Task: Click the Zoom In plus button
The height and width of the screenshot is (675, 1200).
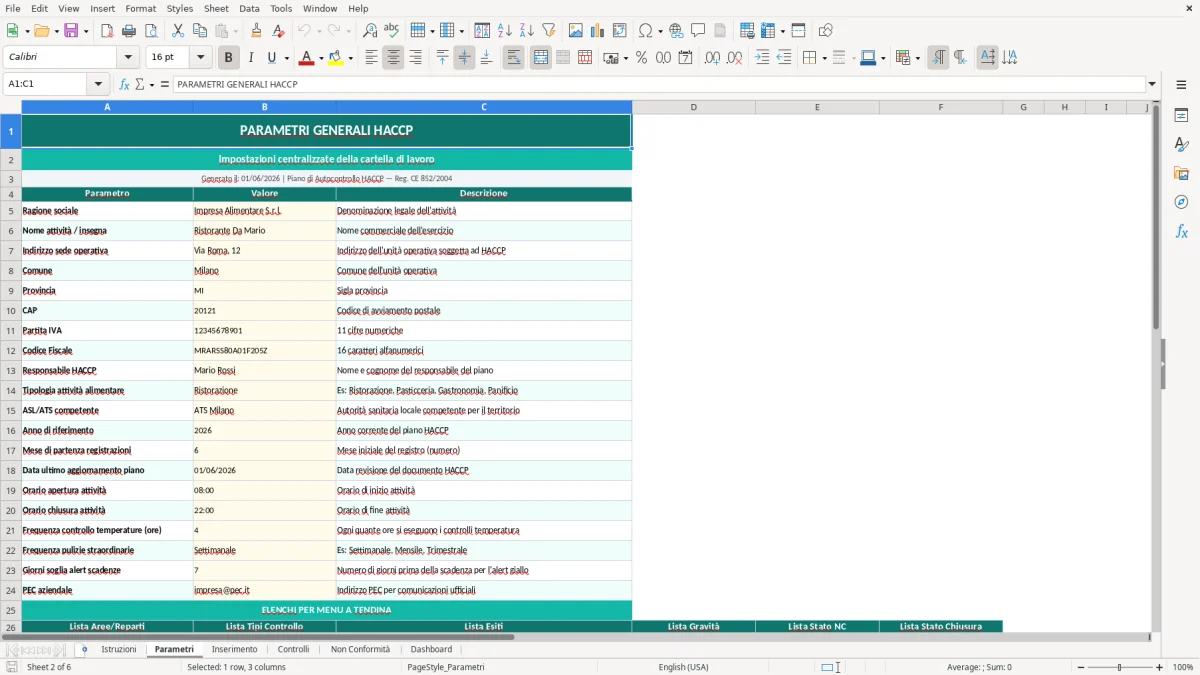Action: point(1160,667)
